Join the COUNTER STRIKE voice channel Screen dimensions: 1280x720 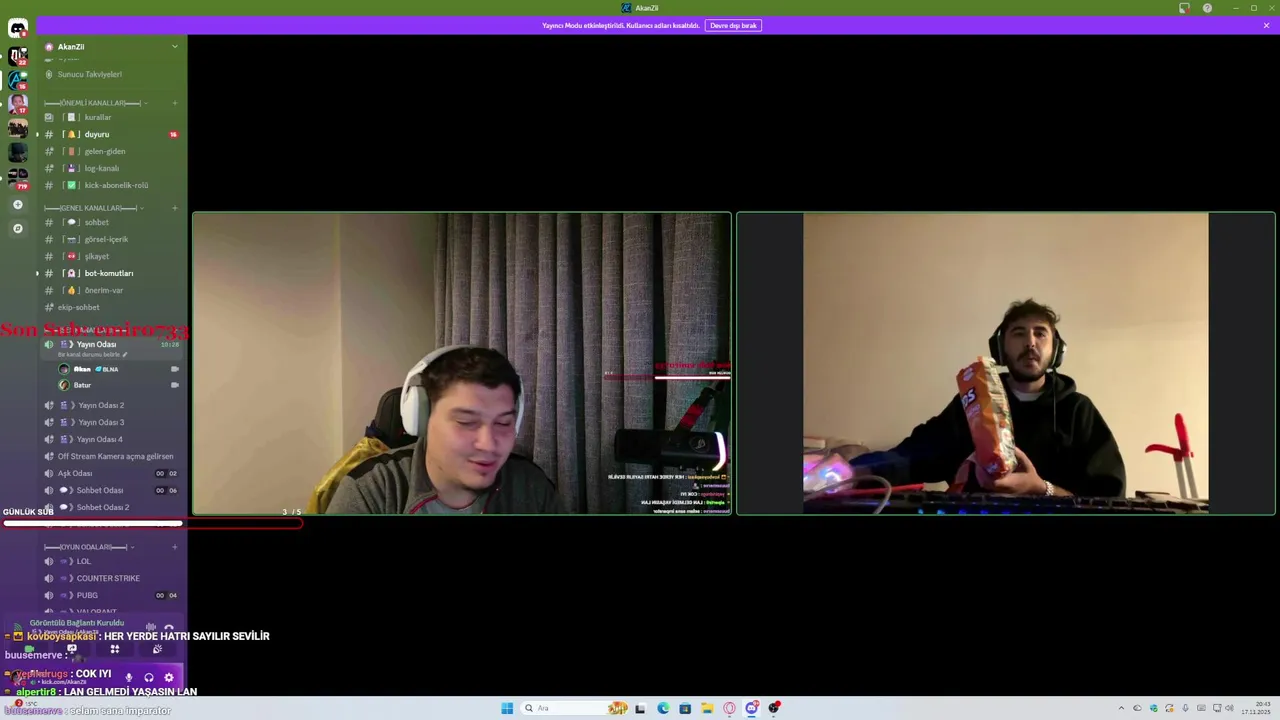pyautogui.click(x=111, y=578)
